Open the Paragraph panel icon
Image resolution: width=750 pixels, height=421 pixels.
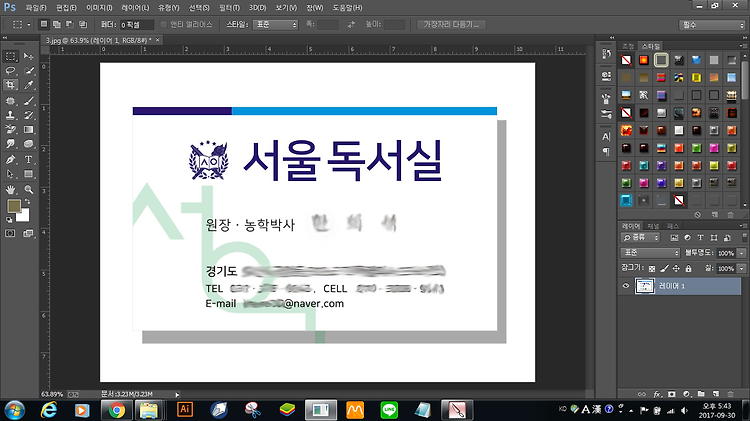[606, 152]
